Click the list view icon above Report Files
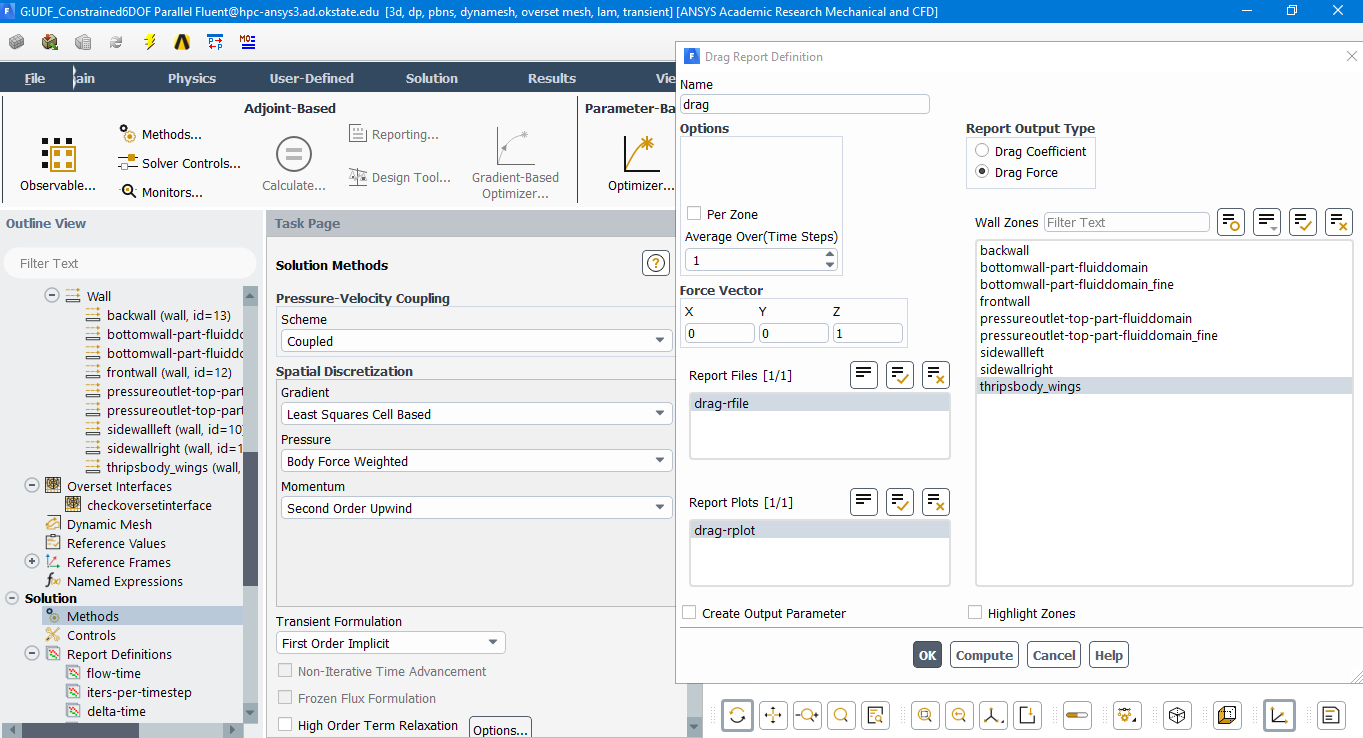This screenshot has width=1363, height=738. coord(864,375)
